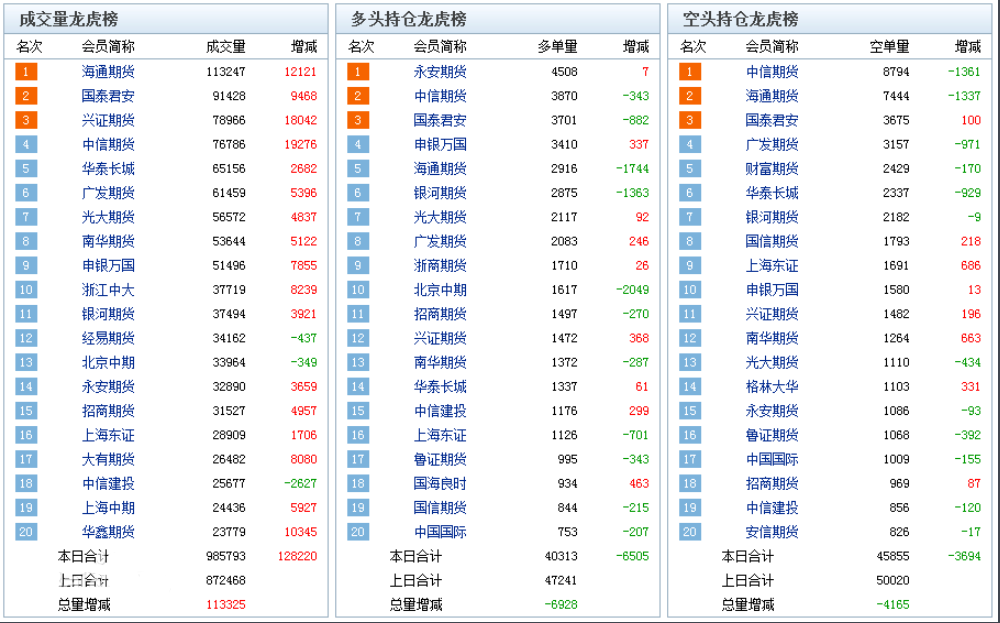
Task: Open 安信期货 member link
Action: click(772, 532)
